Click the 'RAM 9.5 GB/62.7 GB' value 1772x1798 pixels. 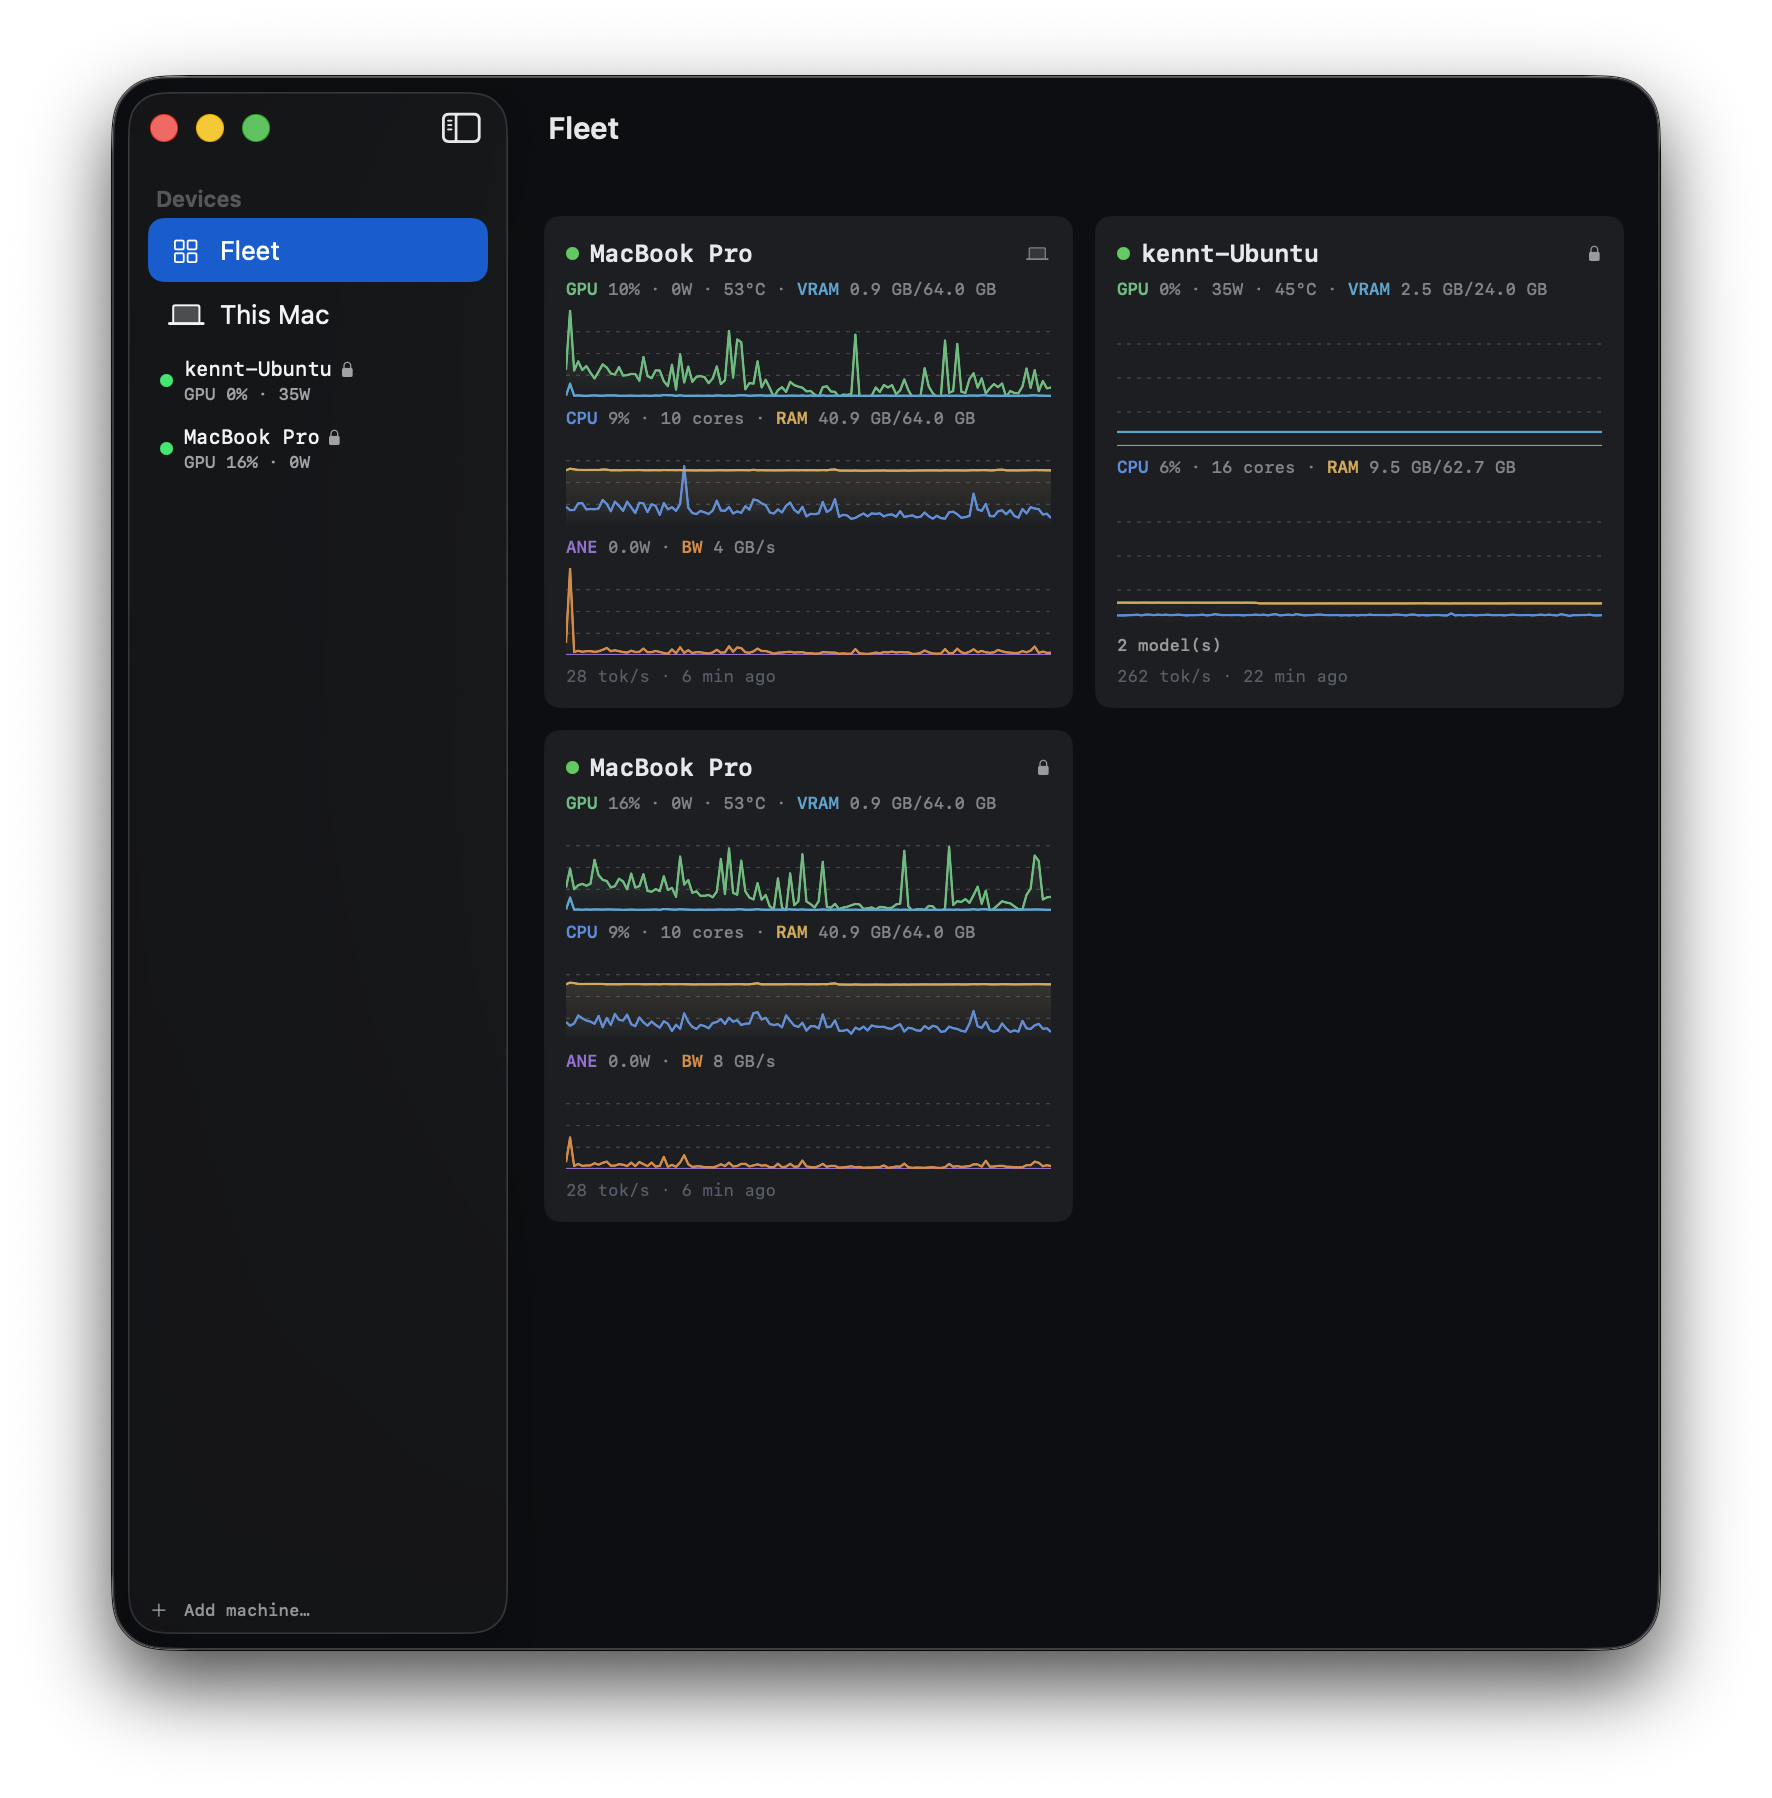1421,467
